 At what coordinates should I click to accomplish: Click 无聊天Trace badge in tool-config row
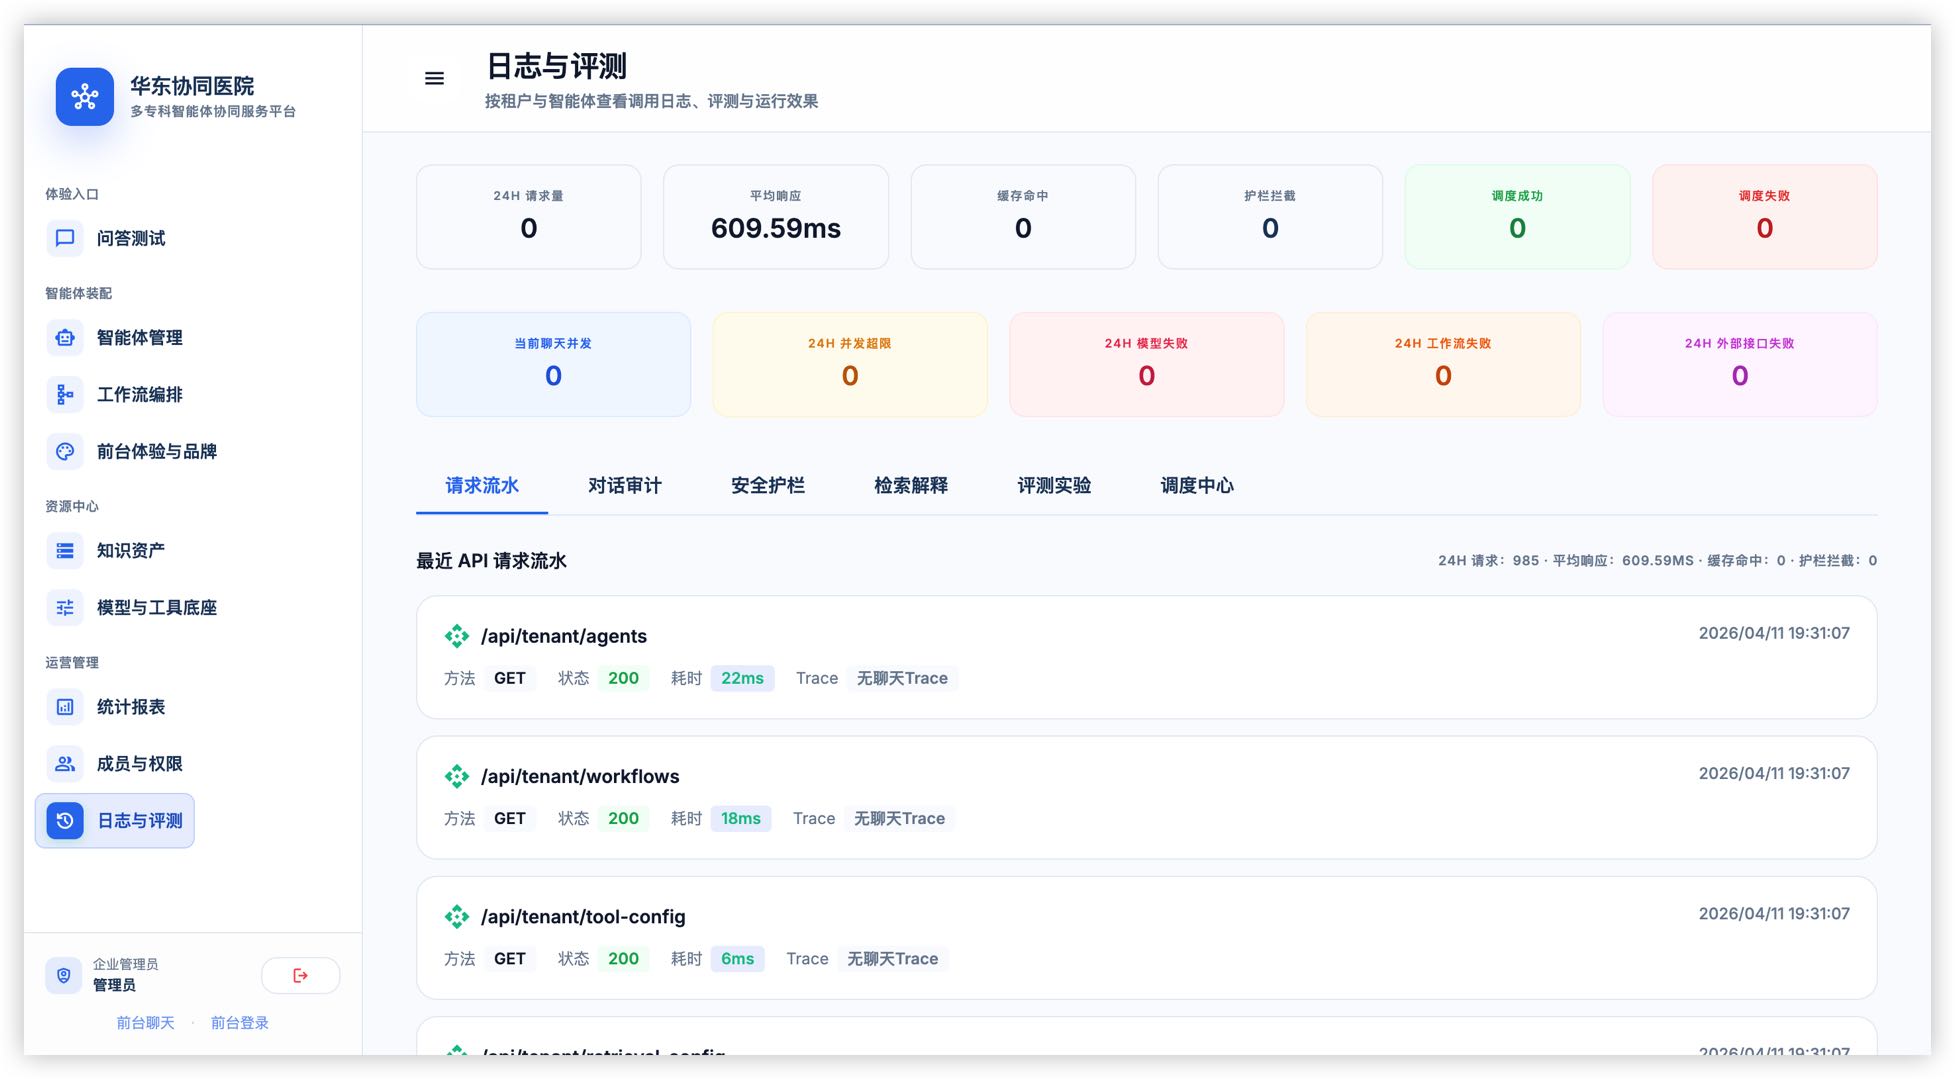click(892, 958)
